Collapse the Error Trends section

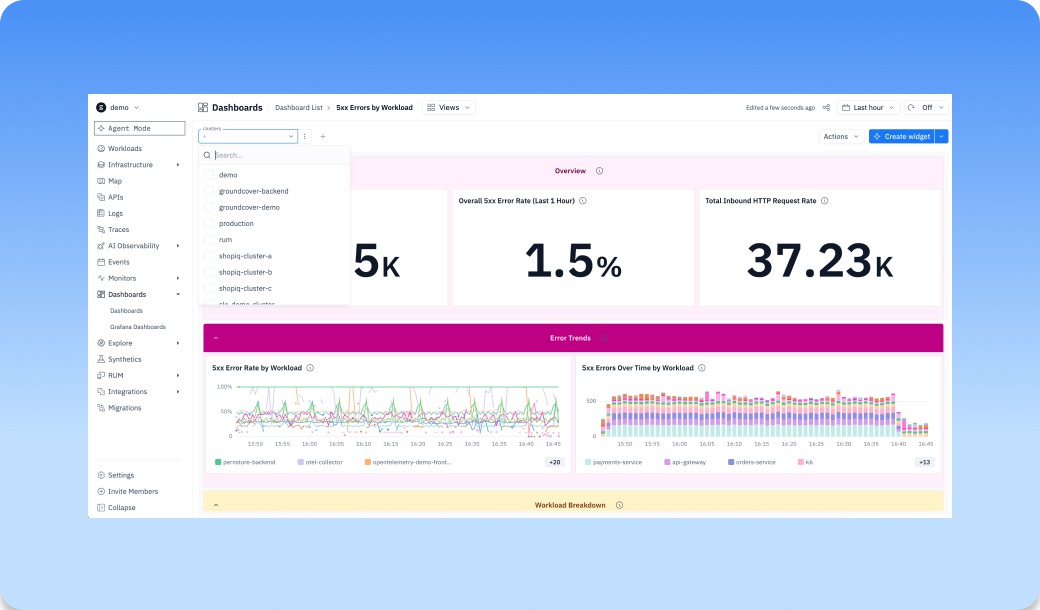[216, 338]
